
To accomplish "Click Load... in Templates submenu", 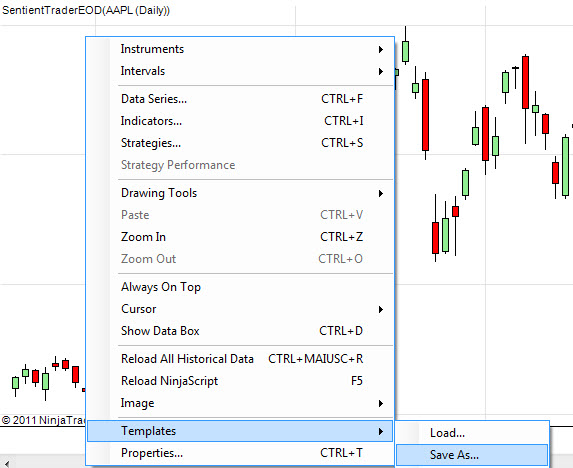I will click(x=472, y=433).
